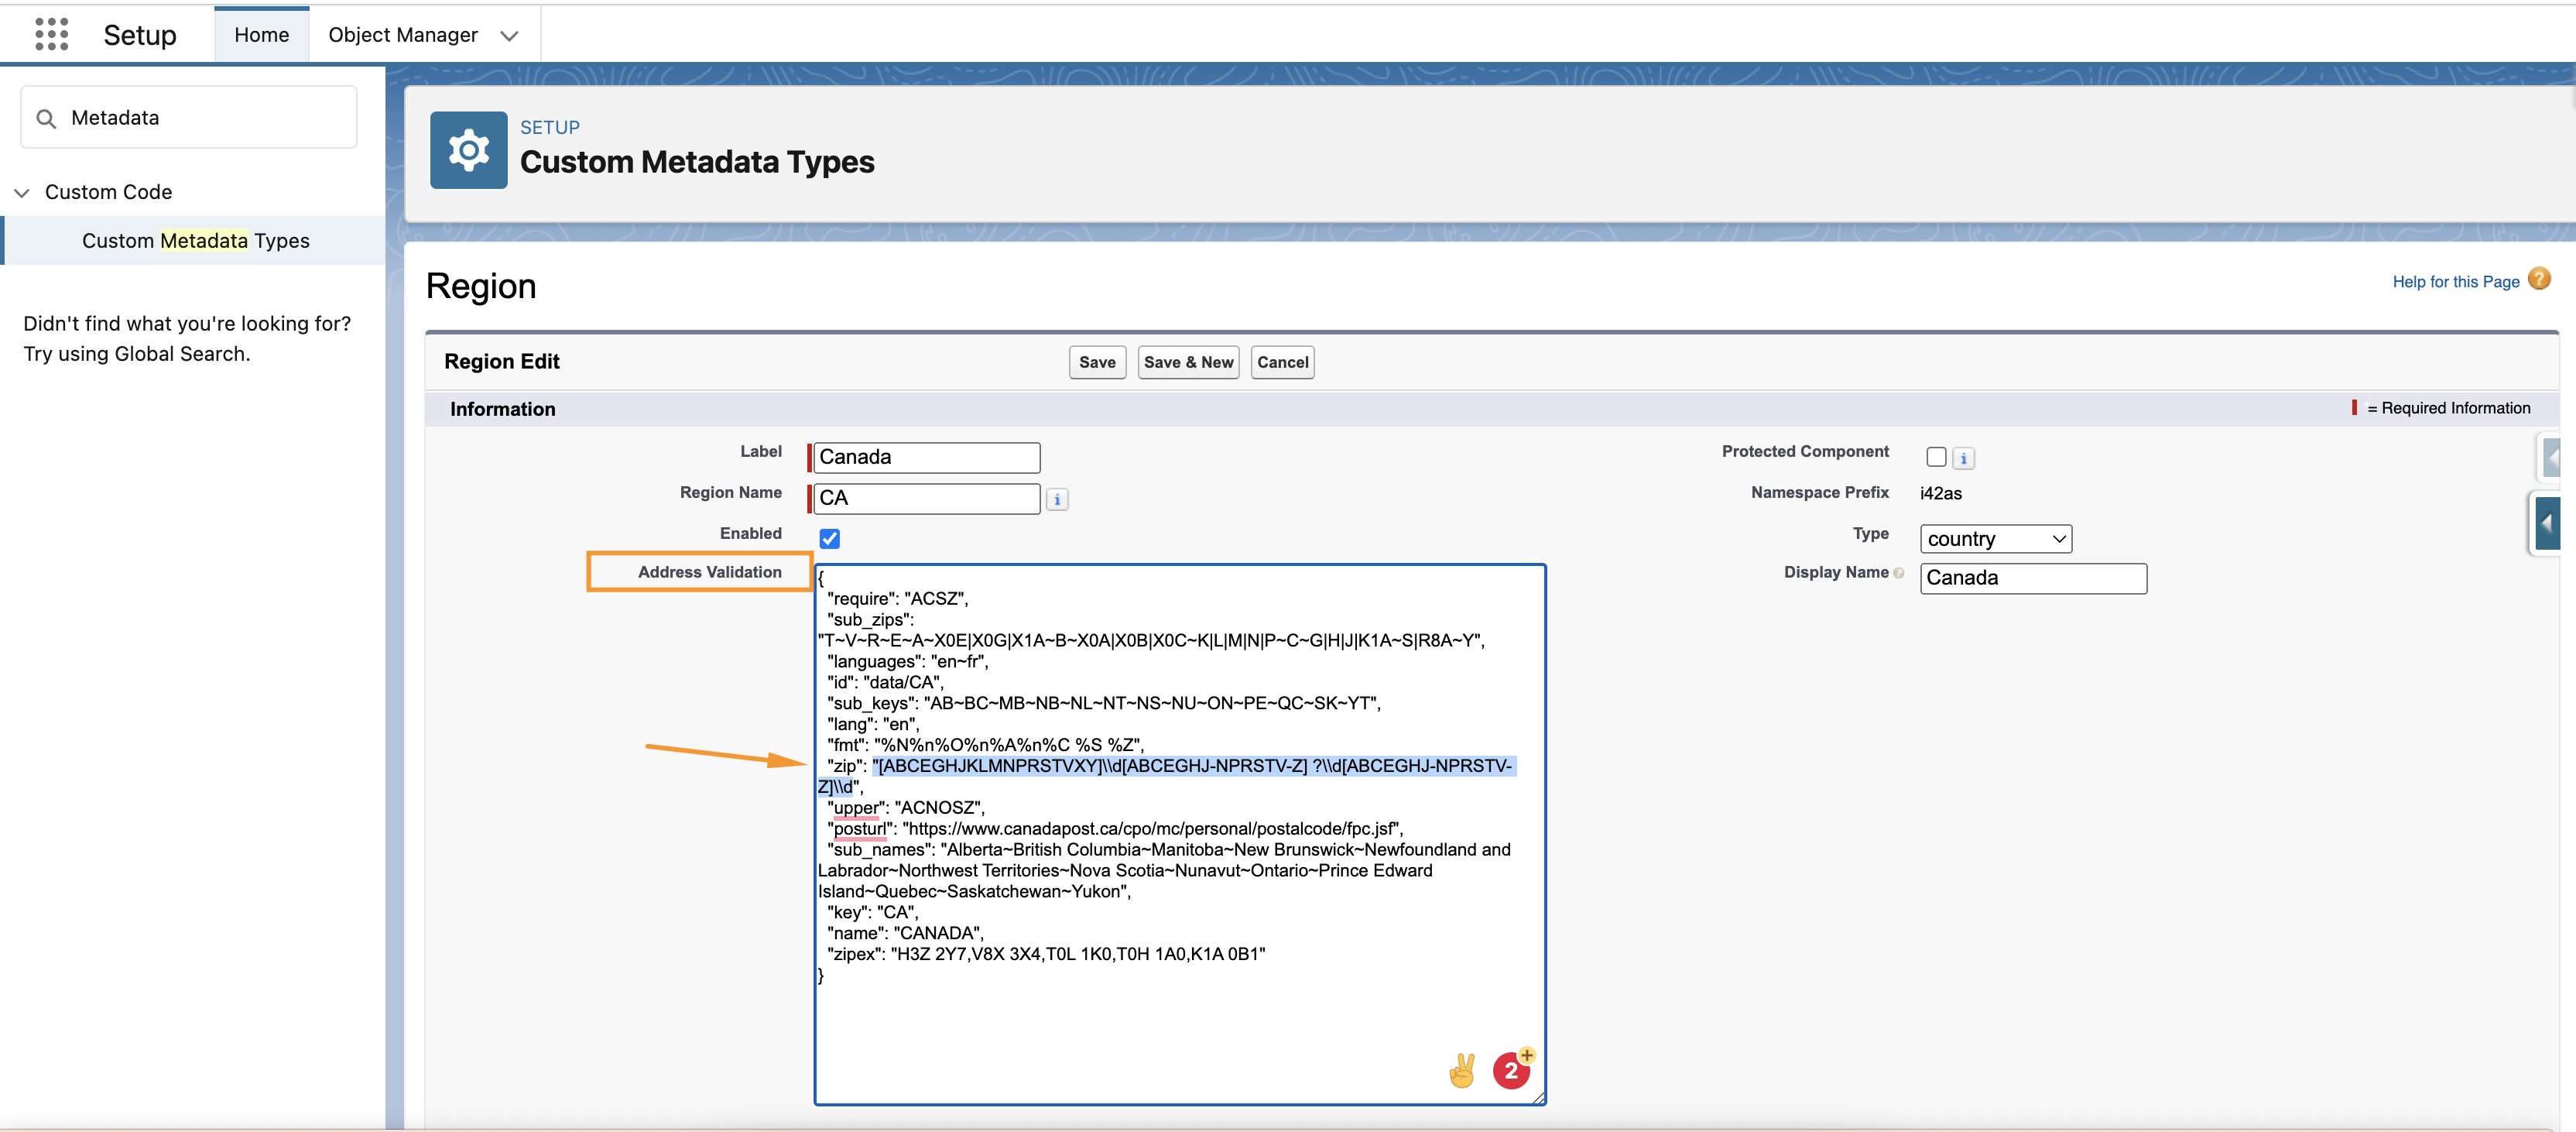Open the App Launcher dots icon
This screenshot has height=1132, width=2576.
[x=51, y=34]
